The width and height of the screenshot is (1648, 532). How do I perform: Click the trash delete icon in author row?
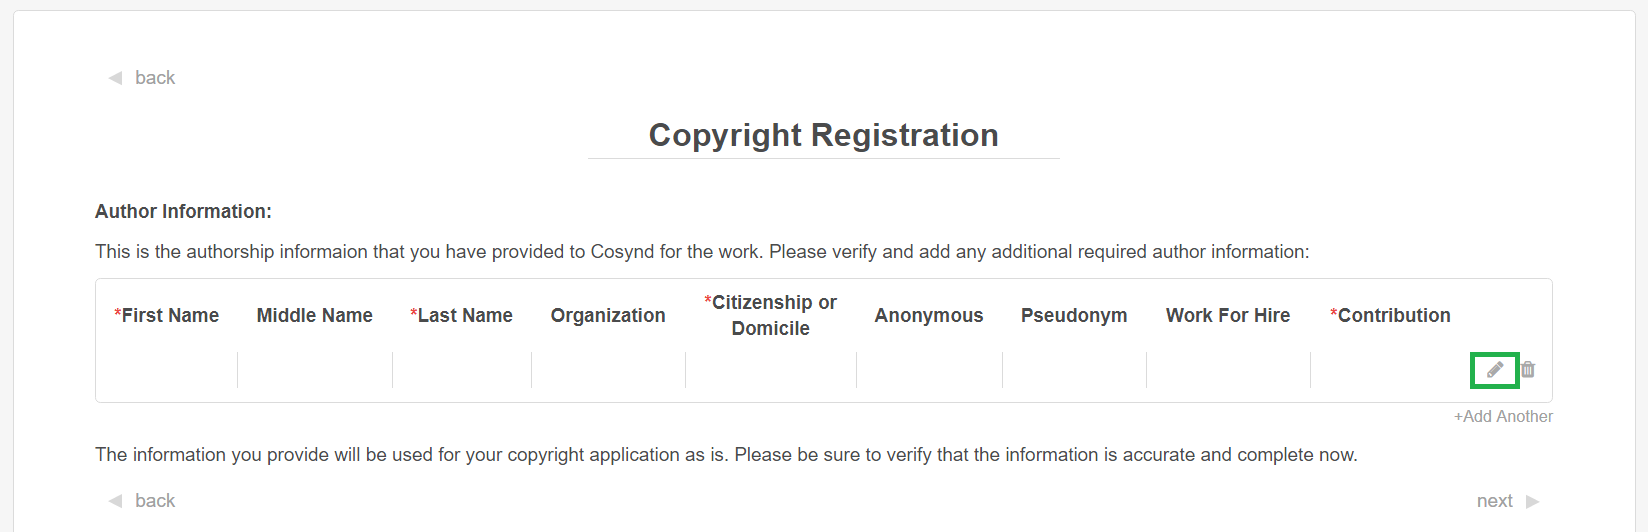click(1528, 370)
